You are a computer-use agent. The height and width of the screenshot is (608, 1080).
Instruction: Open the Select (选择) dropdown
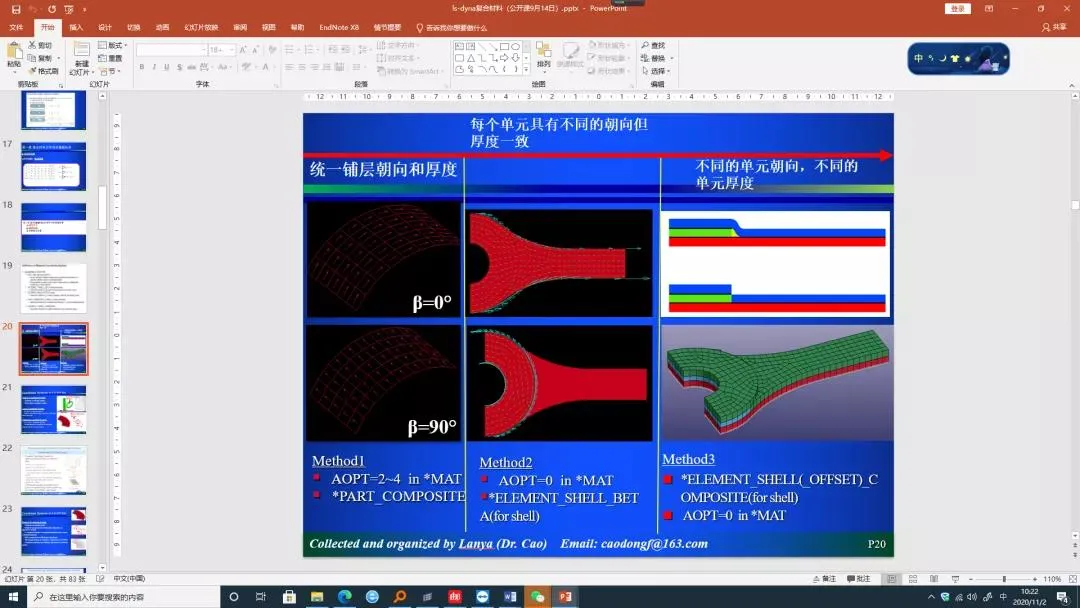[x=657, y=71]
